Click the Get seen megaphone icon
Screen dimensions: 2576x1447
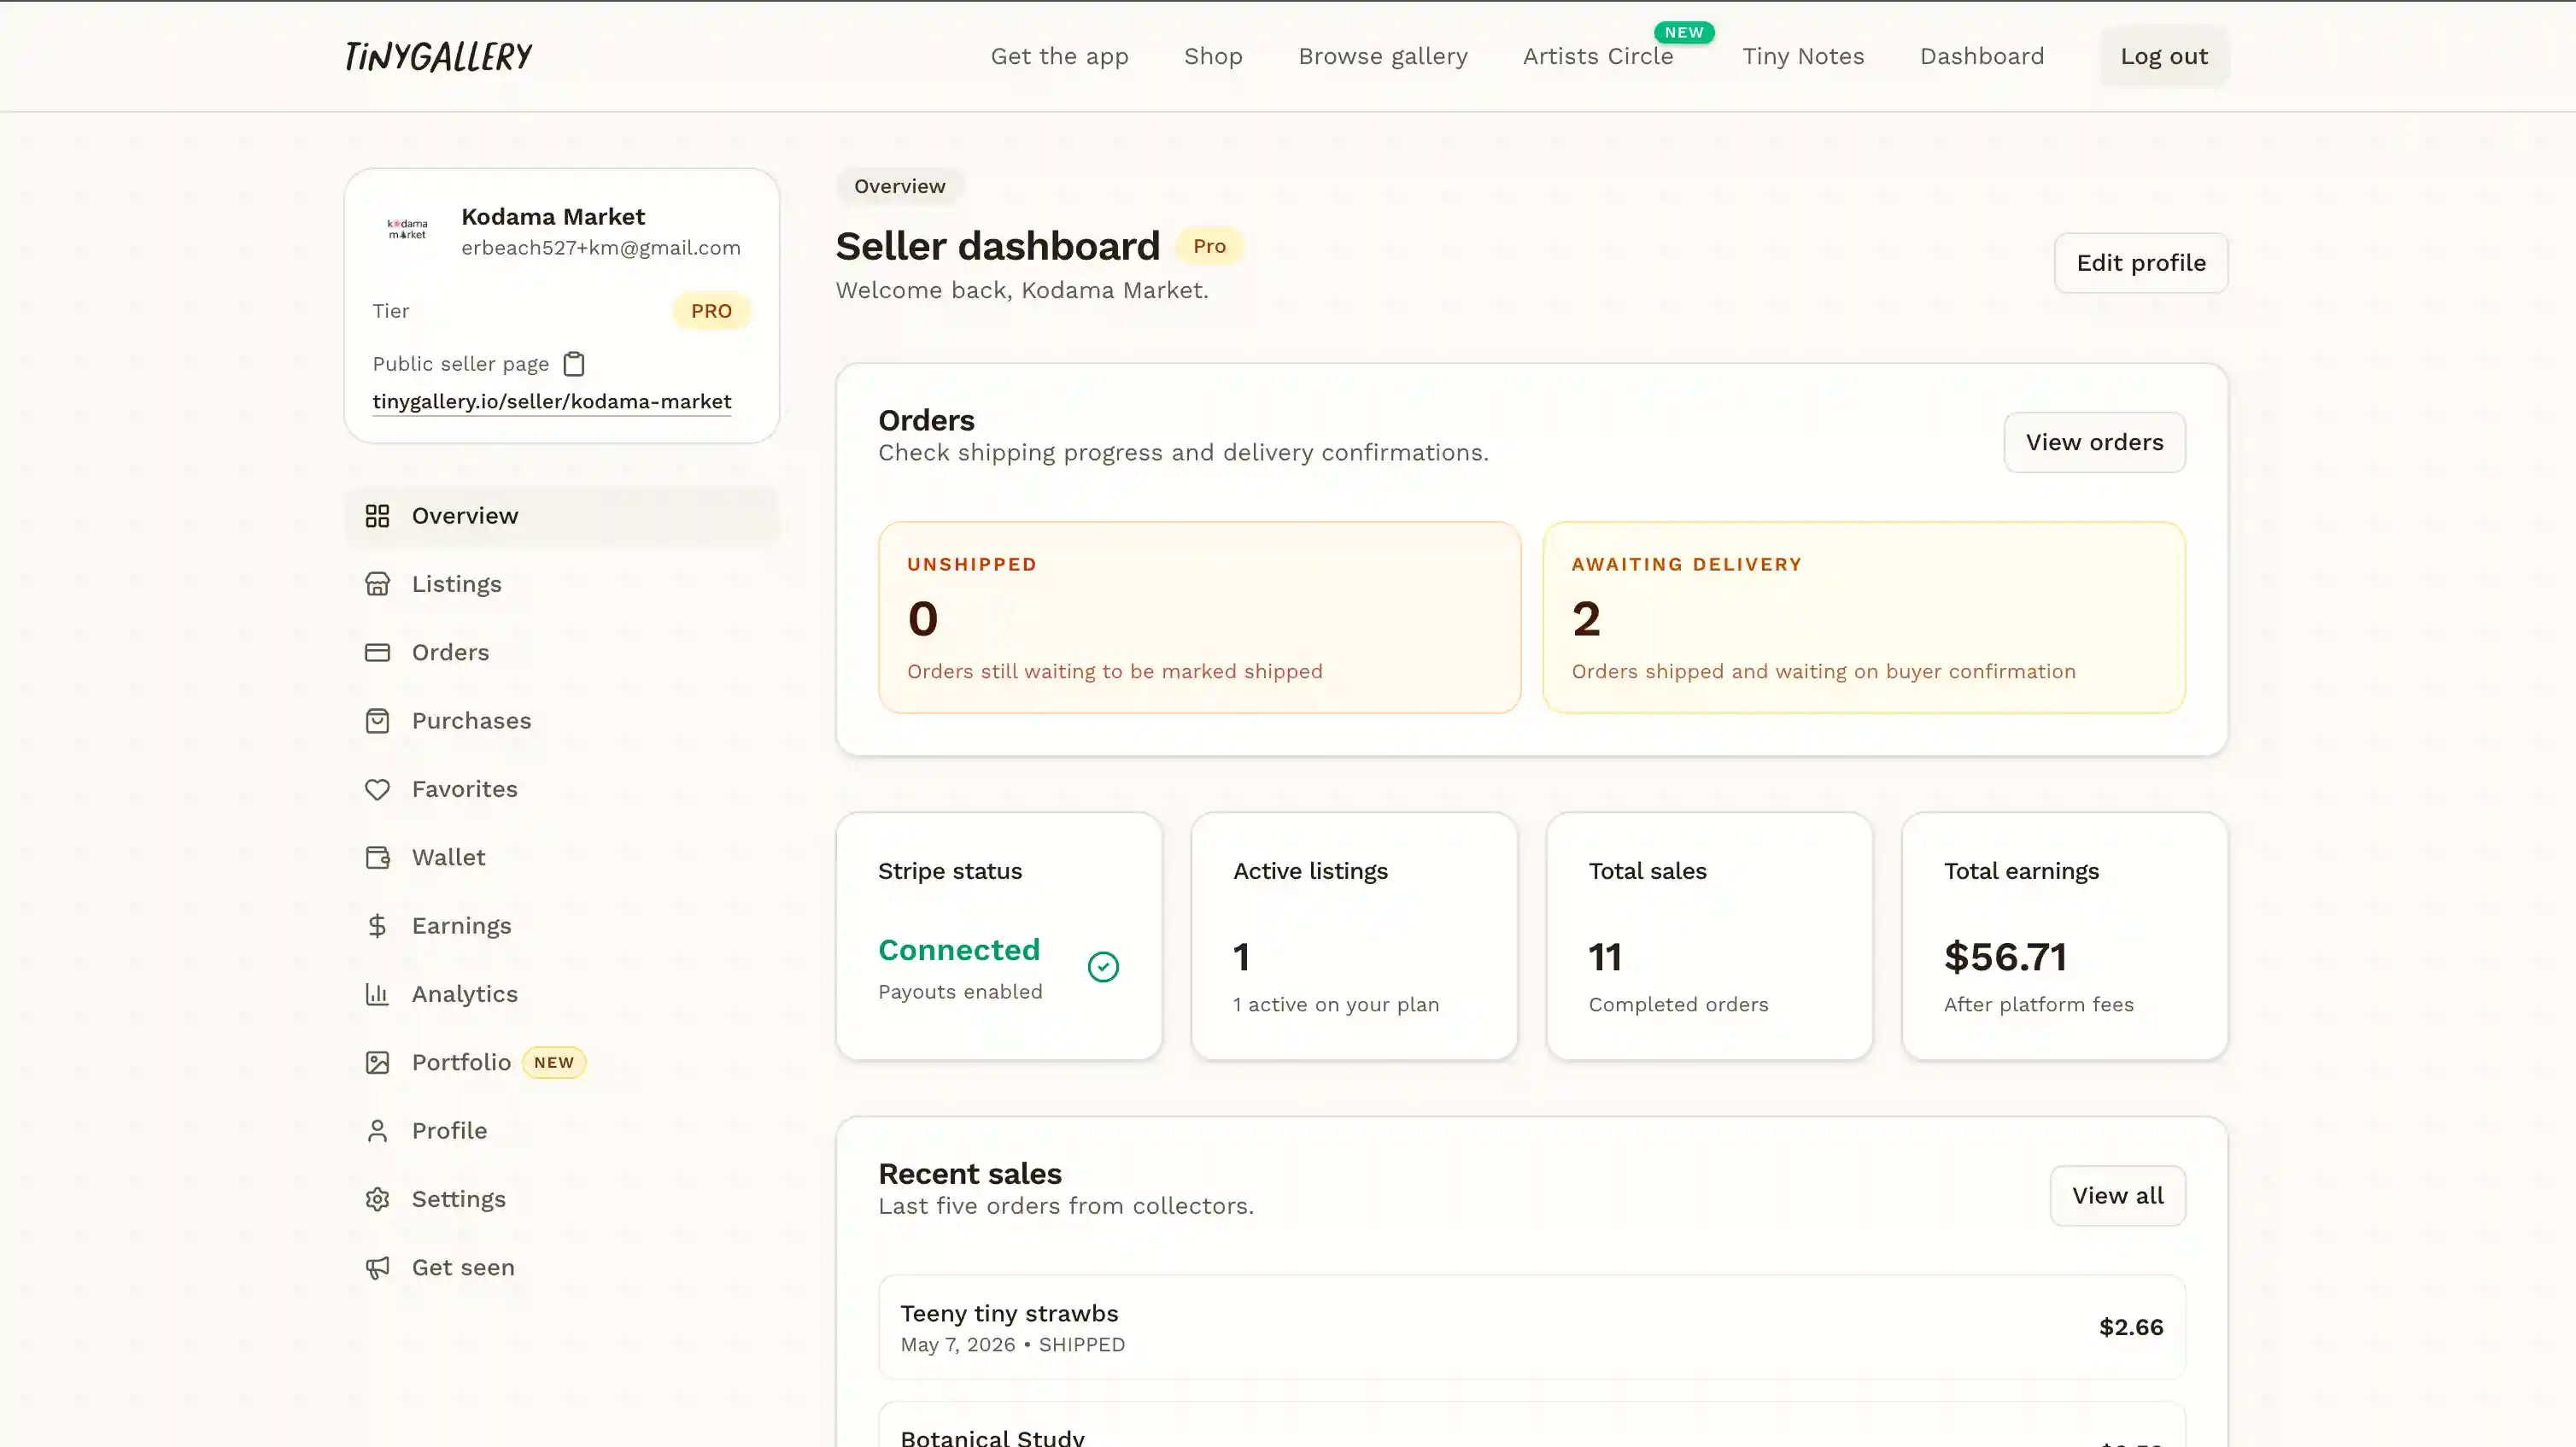click(x=377, y=1268)
